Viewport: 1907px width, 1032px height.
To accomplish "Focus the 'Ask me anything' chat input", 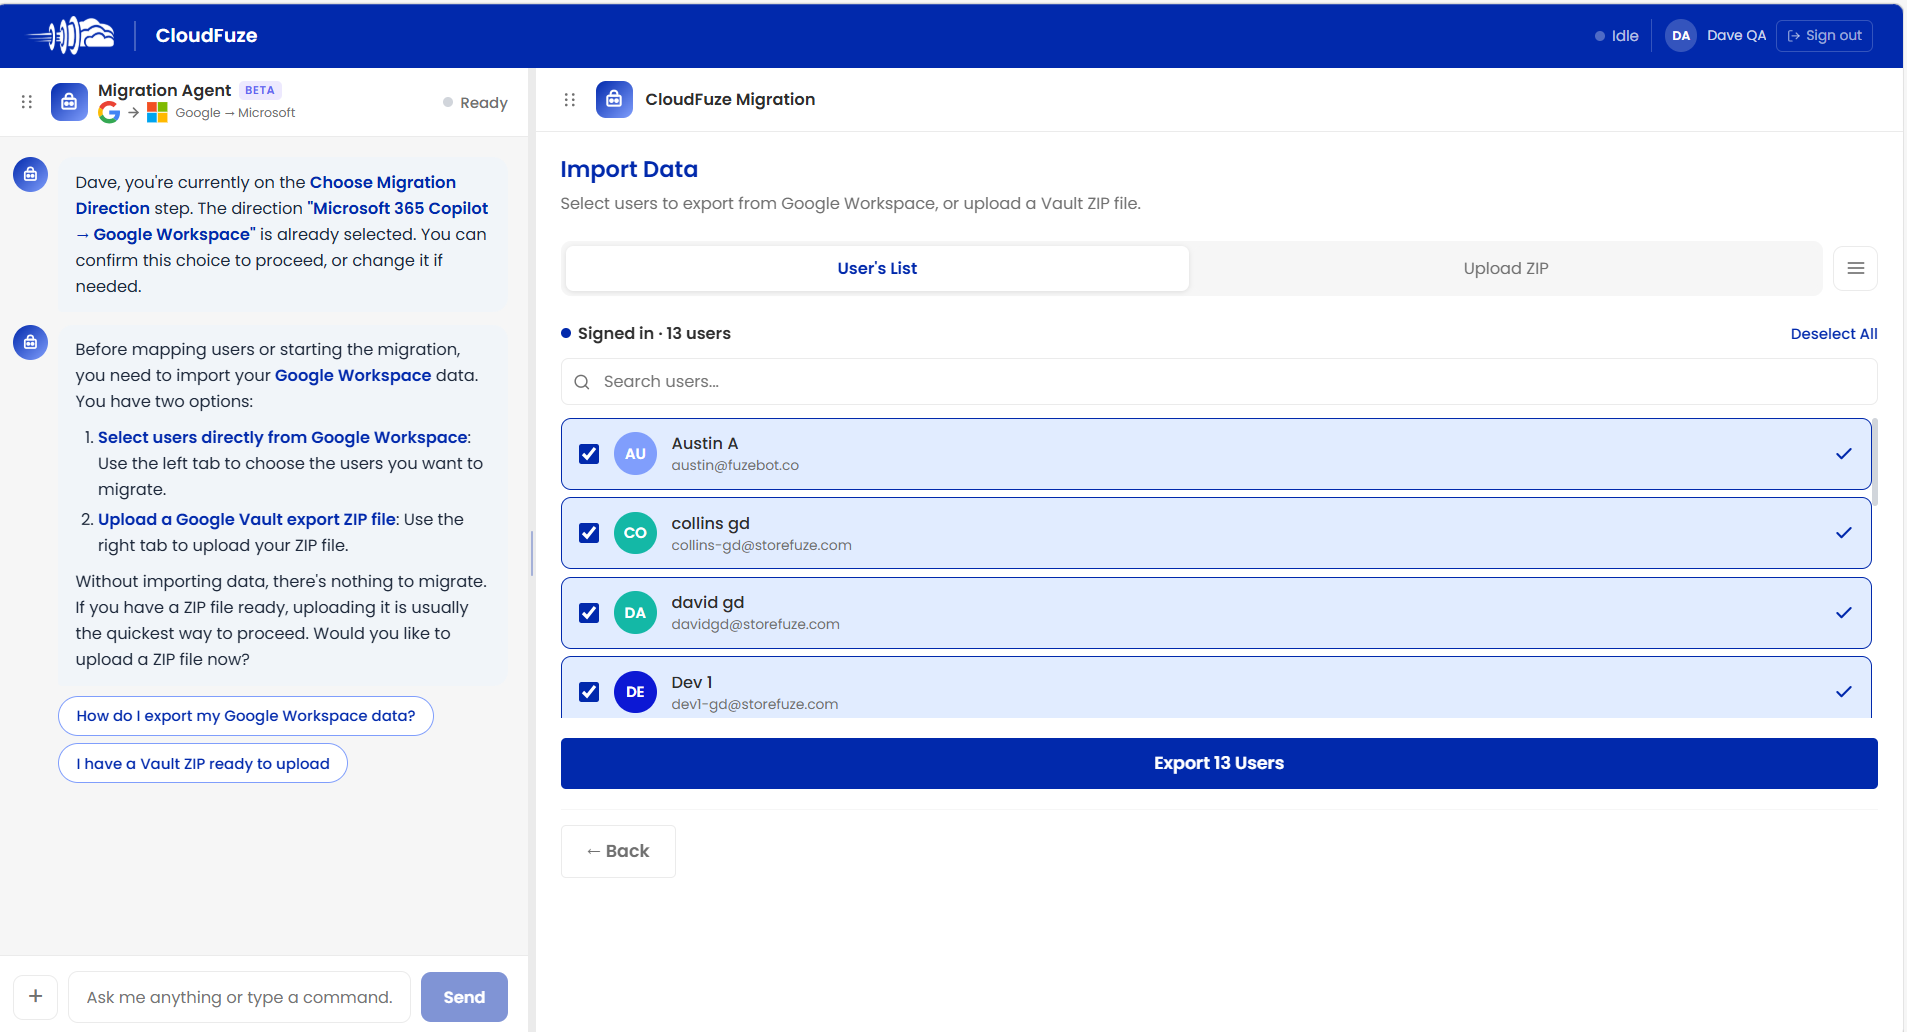I will coord(239,997).
